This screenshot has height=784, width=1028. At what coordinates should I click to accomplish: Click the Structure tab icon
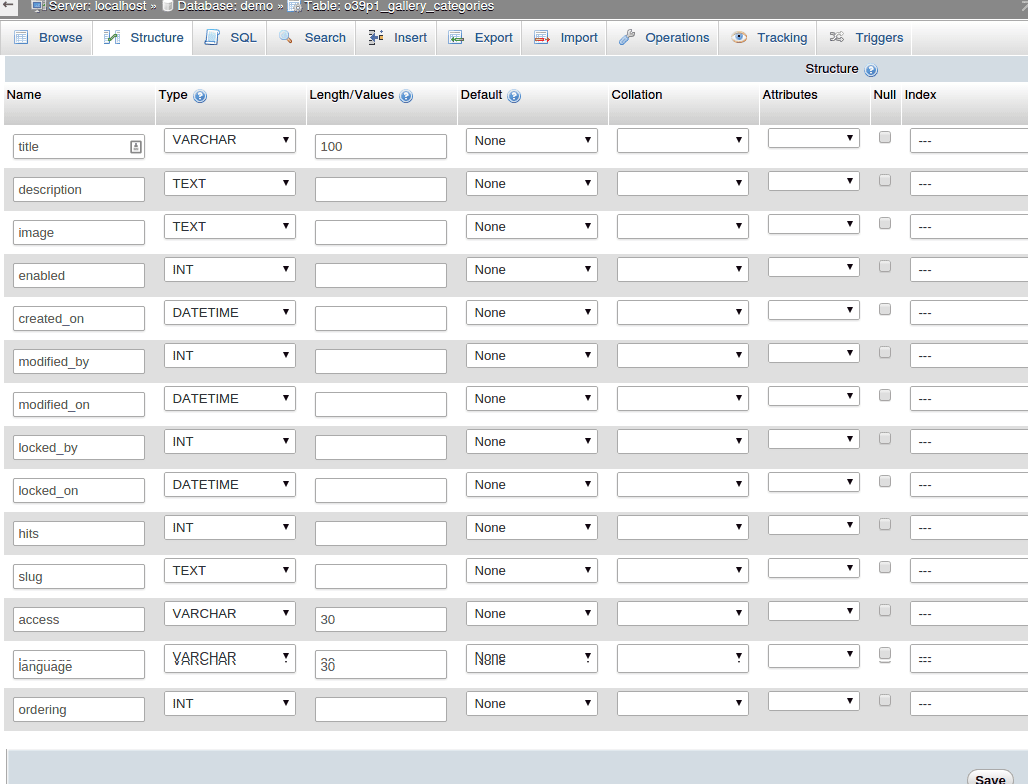coord(112,37)
